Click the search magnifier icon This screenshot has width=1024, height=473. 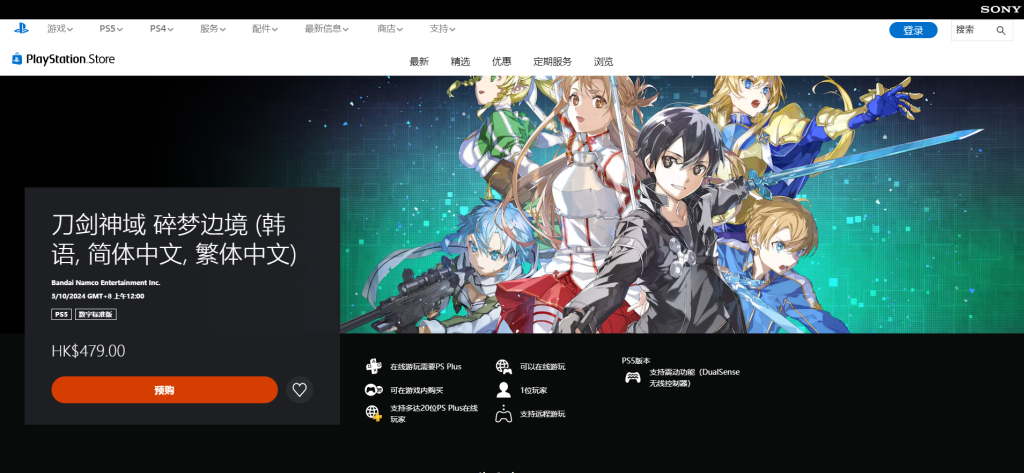(1000, 30)
